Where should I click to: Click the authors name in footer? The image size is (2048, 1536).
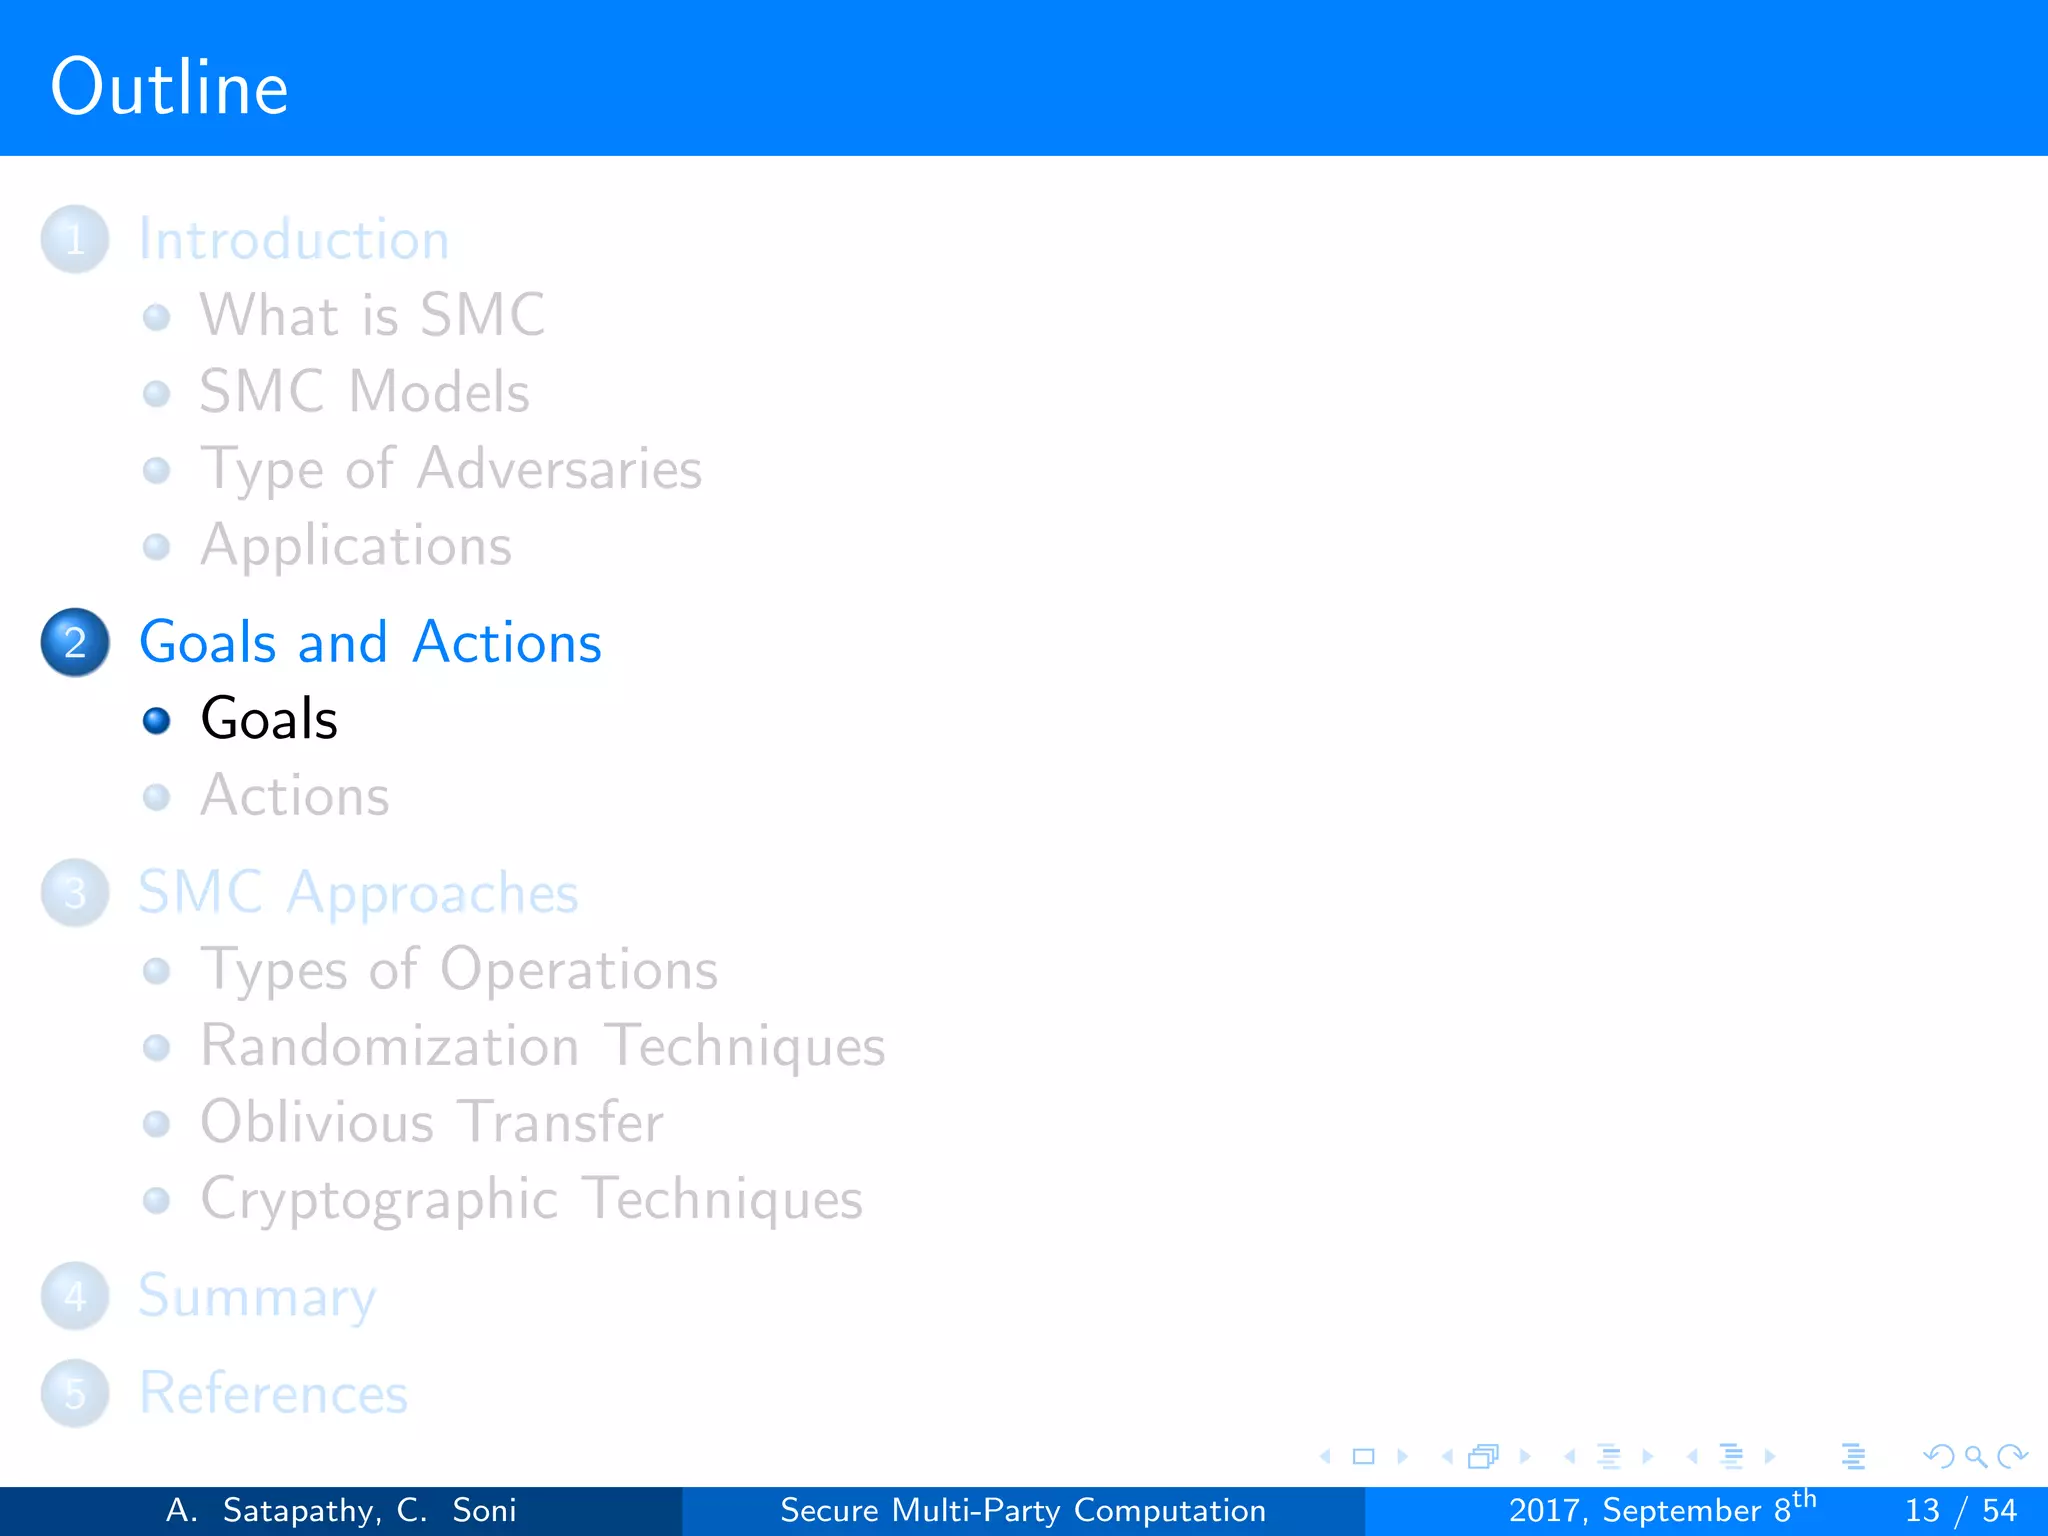pyautogui.click(x=341, y=1510)
